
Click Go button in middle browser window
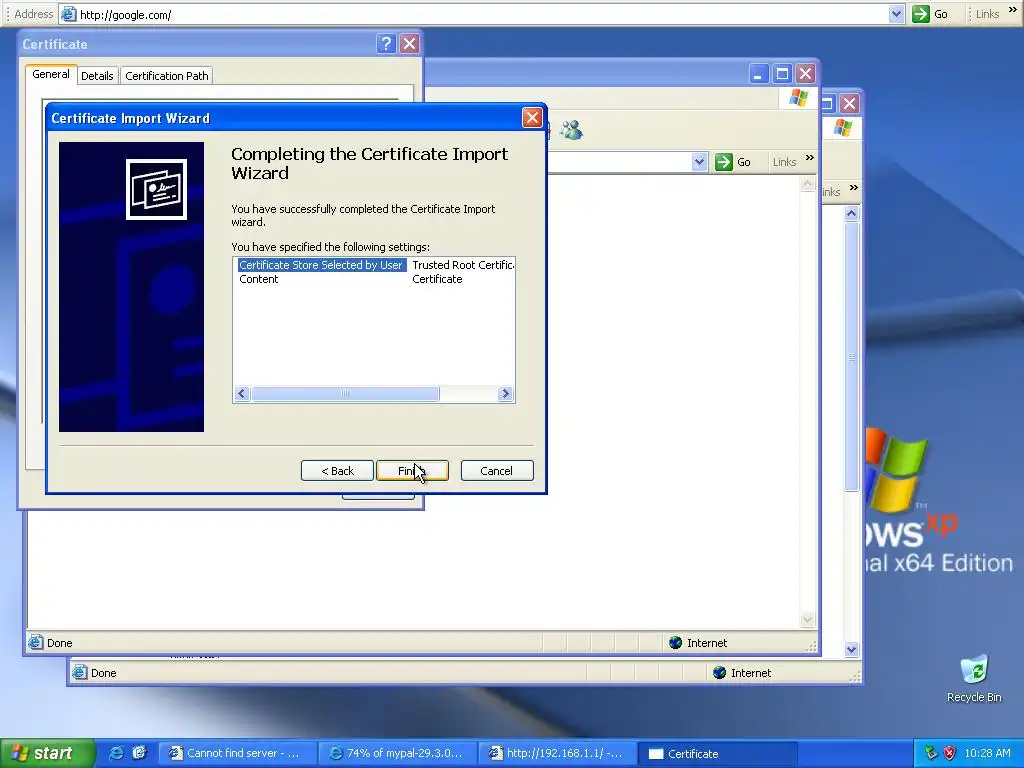click(733, 162)
